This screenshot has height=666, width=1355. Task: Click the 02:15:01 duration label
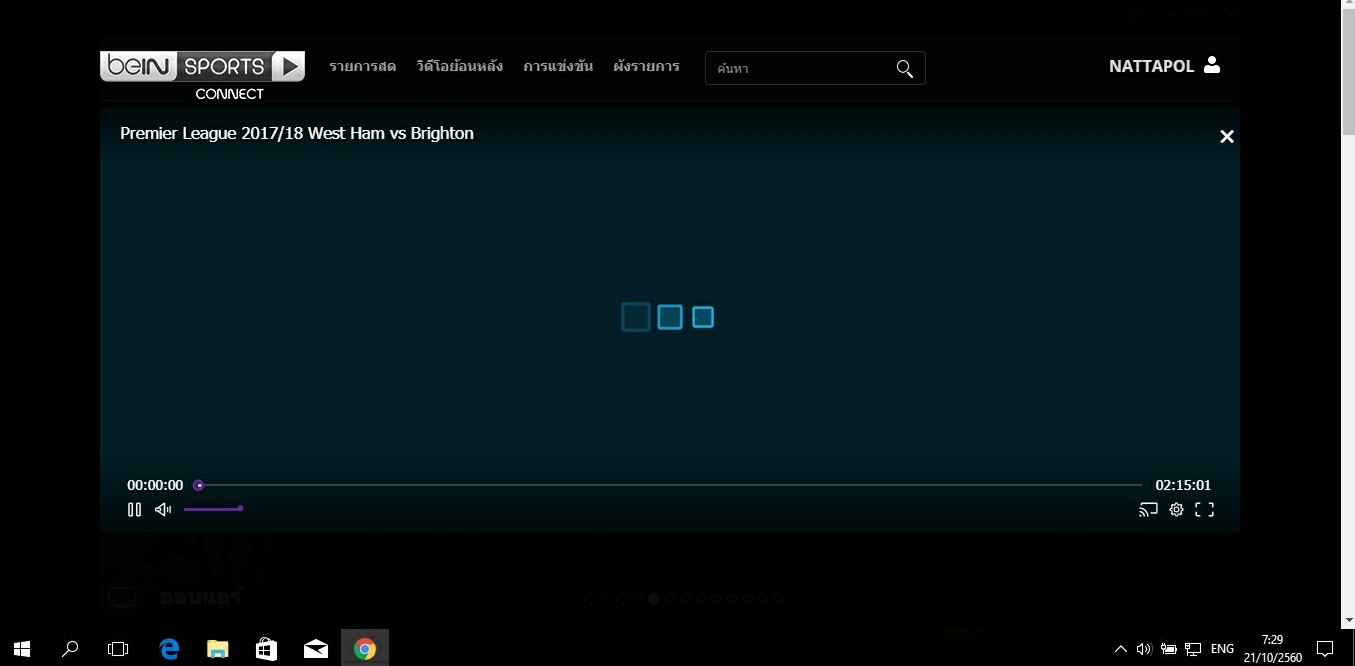point(1183,485)
